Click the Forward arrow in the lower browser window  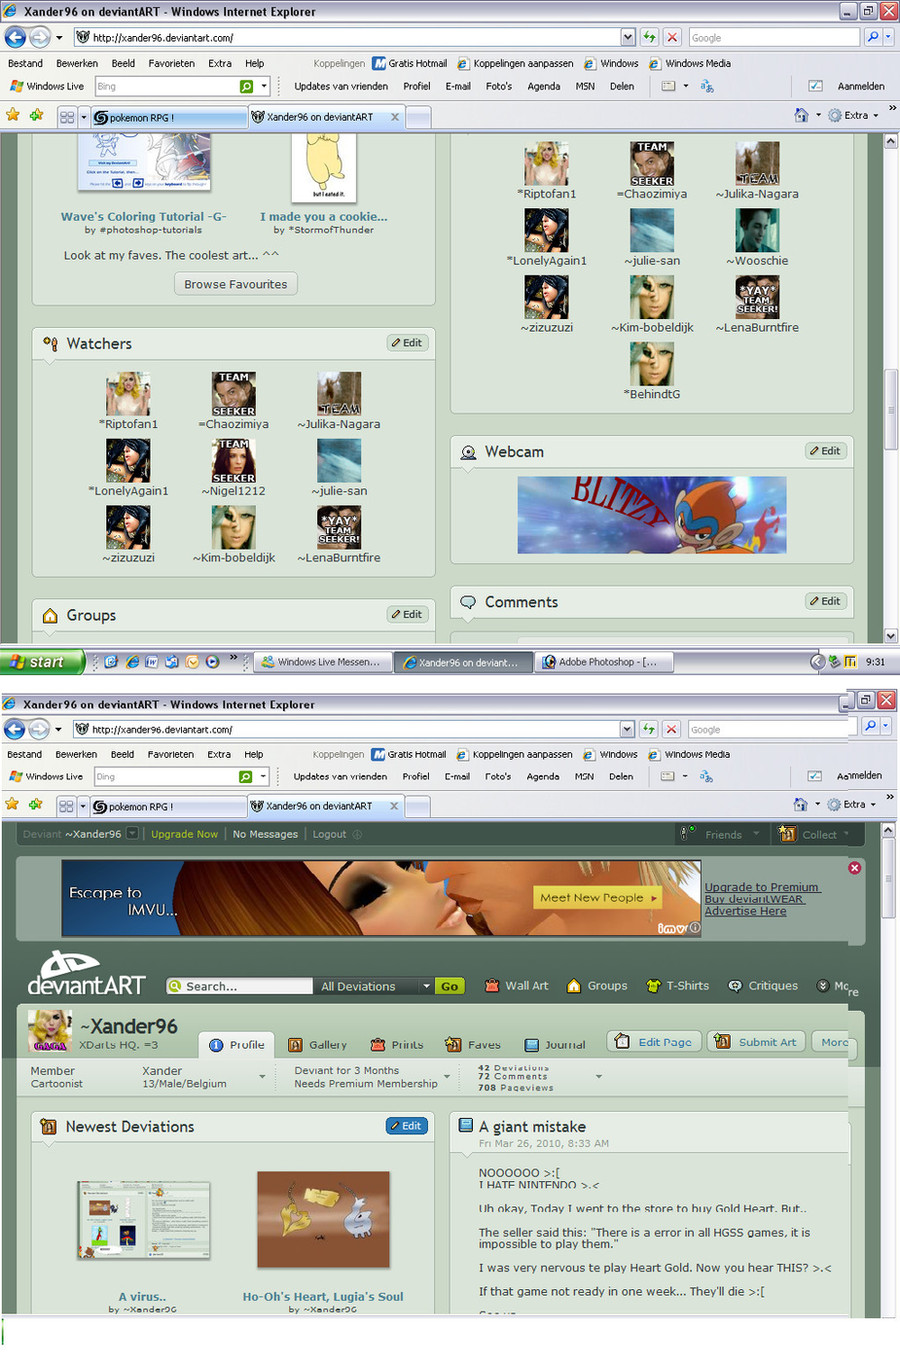coord(38,729)
